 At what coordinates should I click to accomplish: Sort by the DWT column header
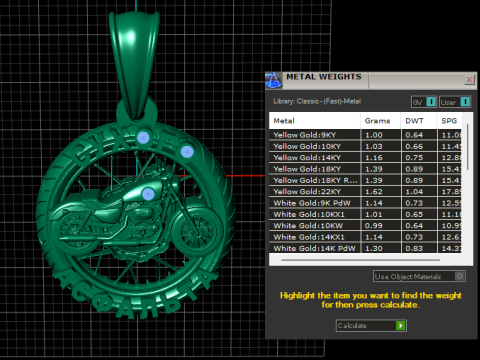click(419, 121)
